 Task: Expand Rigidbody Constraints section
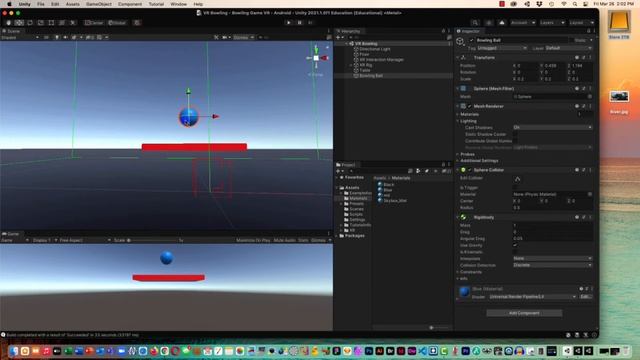458,272
